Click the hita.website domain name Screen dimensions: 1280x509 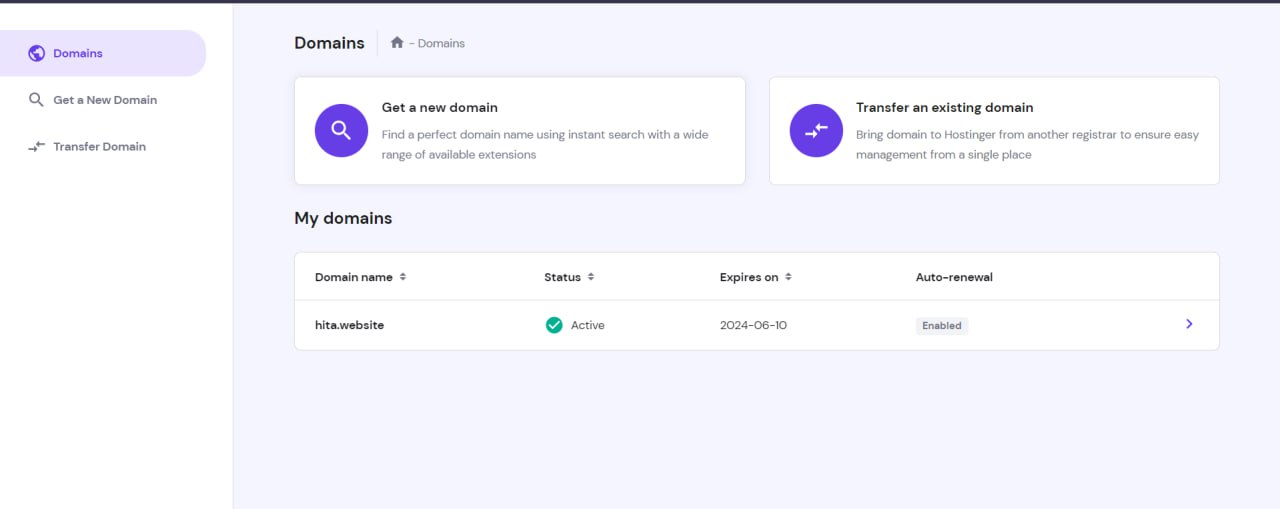pos(349,325)
